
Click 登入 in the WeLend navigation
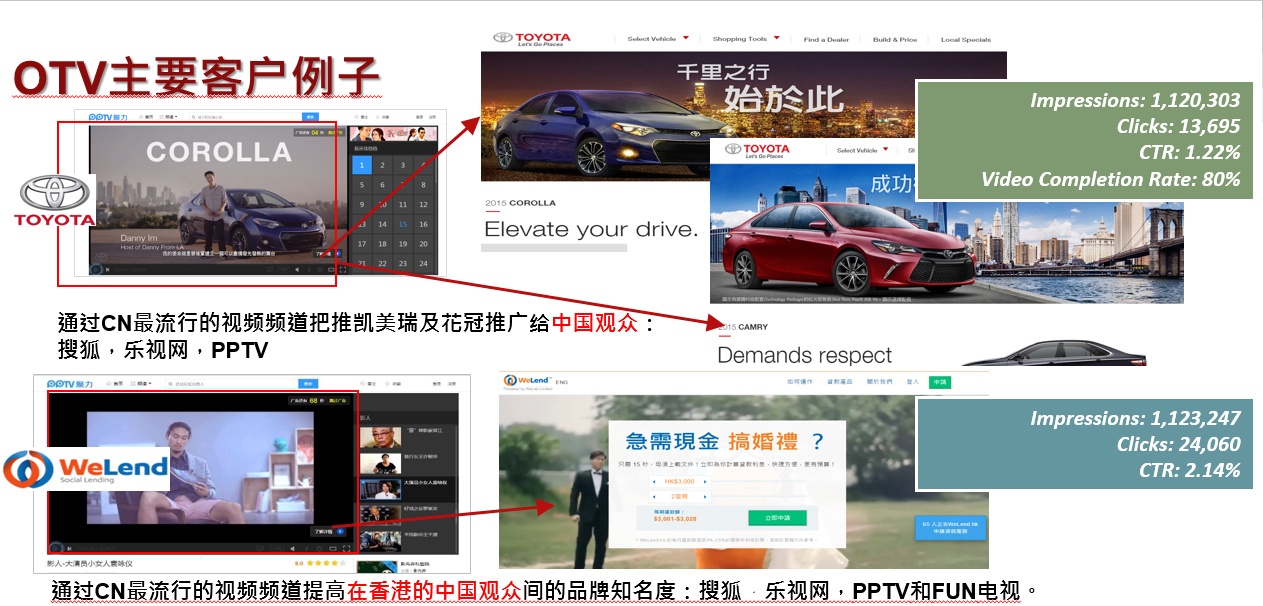pyautogui.click(x=912, y=382)
